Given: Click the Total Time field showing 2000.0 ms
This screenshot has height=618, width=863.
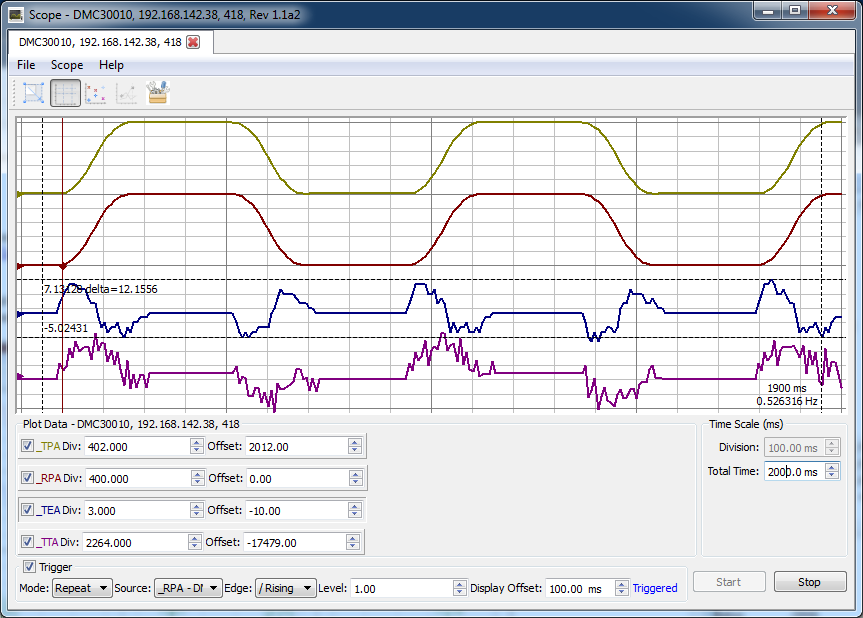Looking at the screenshot, I should coord(795,471).
